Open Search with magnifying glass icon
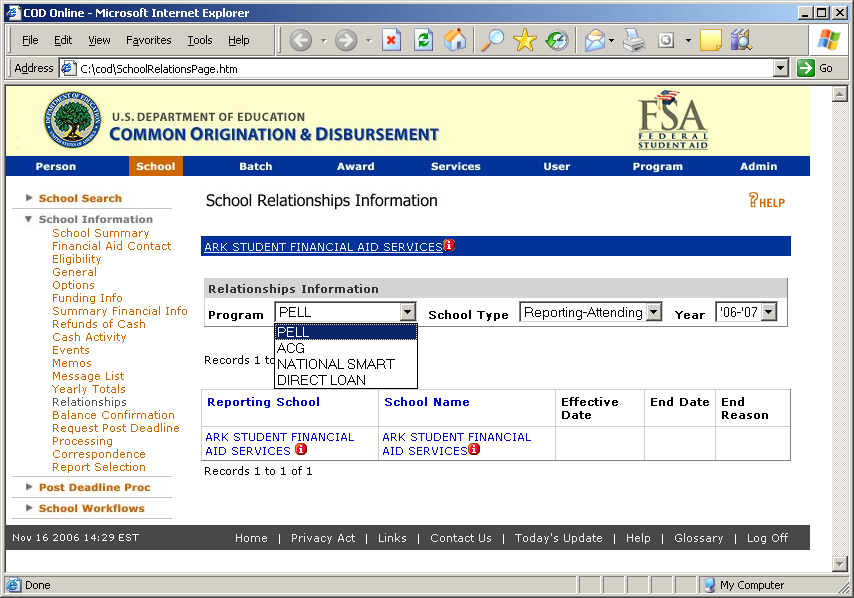This screenshot has height=598, width=854. point(492,40)
